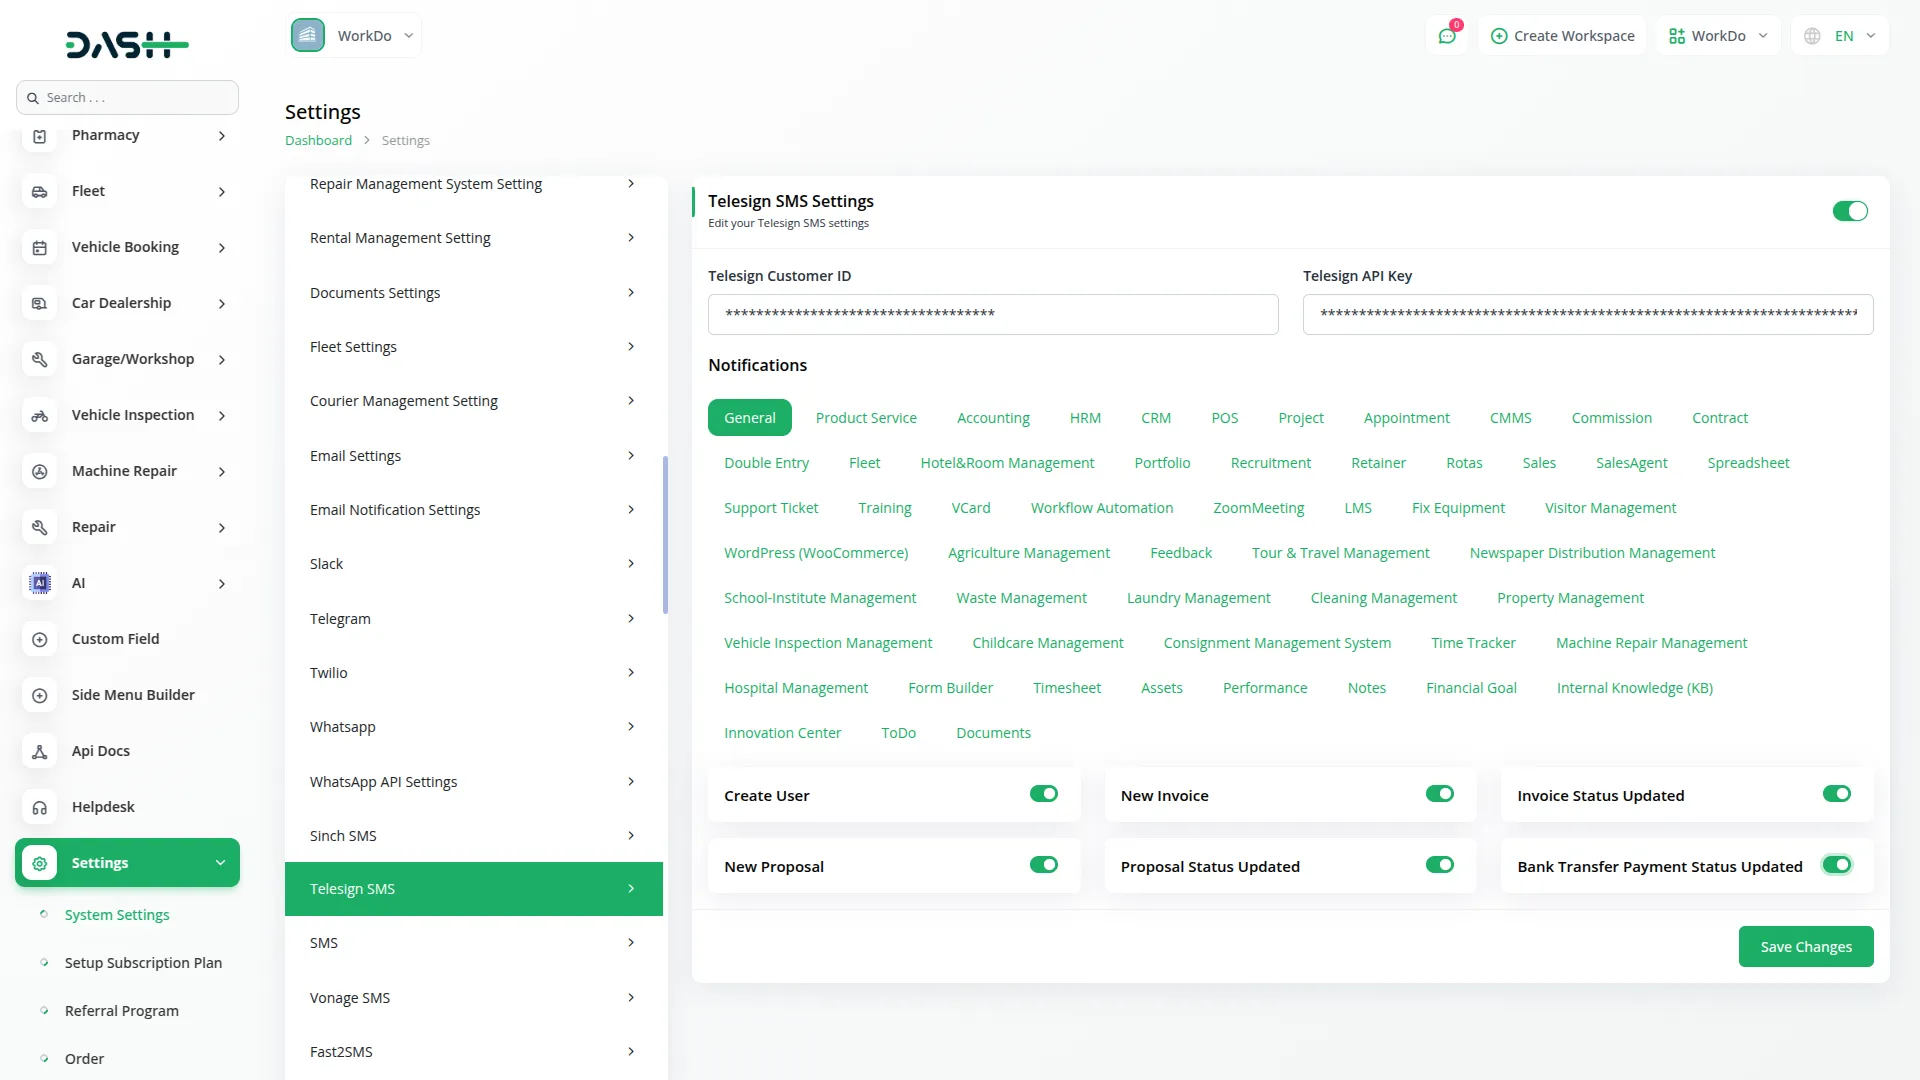Disable the New Invoice notification toggle
The height and width of the screenshot is (1080, 1920).
point(1439,793)
